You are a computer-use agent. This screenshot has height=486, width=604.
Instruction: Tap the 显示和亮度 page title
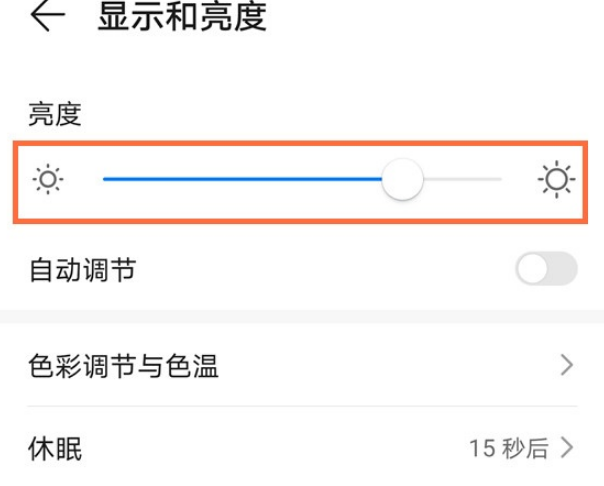[x=182, y=17]
